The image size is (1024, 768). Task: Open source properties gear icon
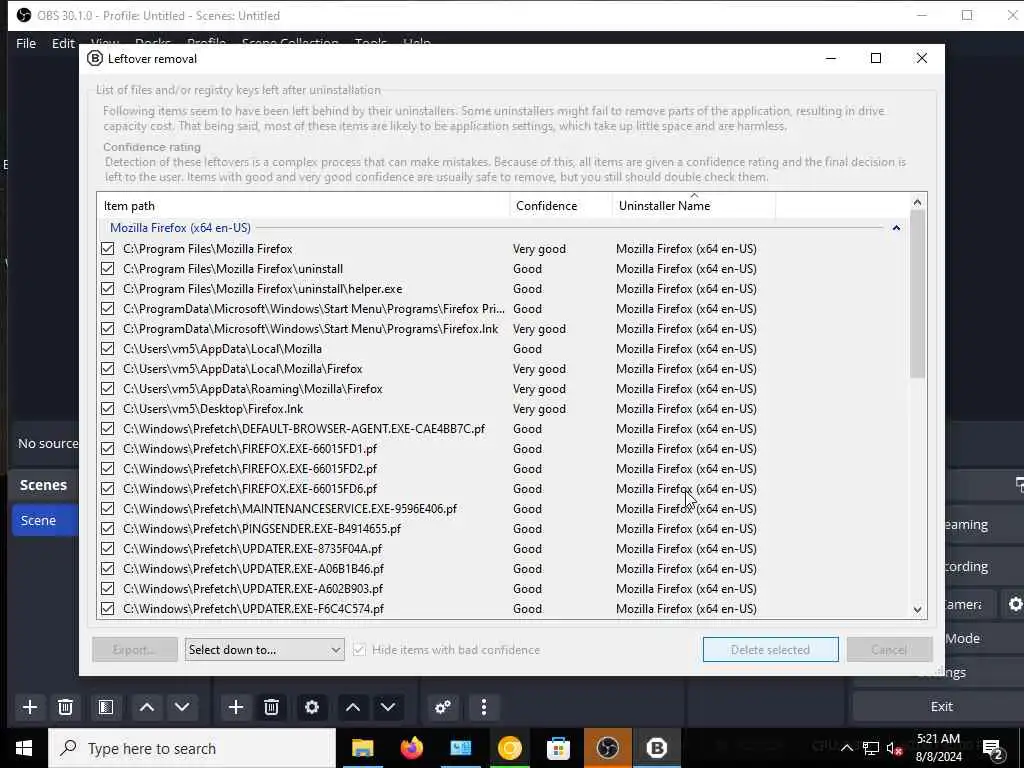click(x=312, y=707)
